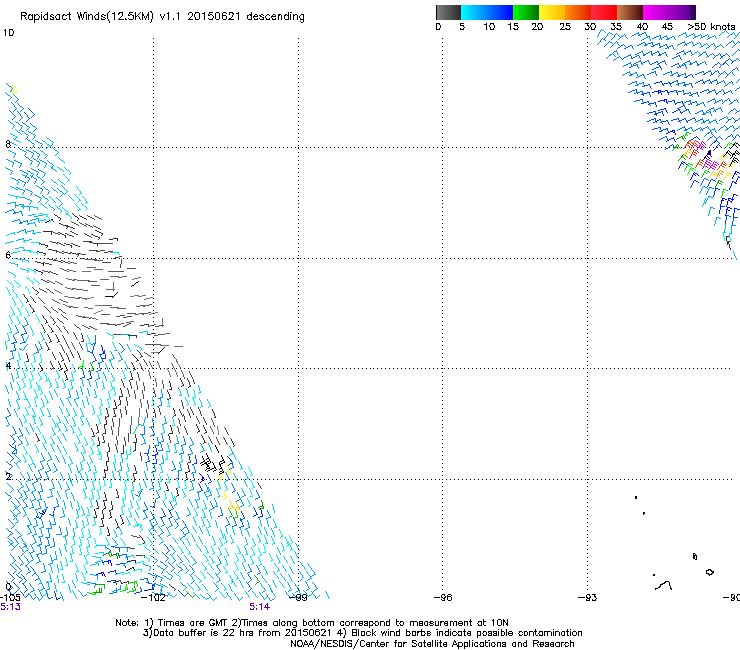
Task: Click the '25' legend tick label
Action: click(x=565, y=27)
